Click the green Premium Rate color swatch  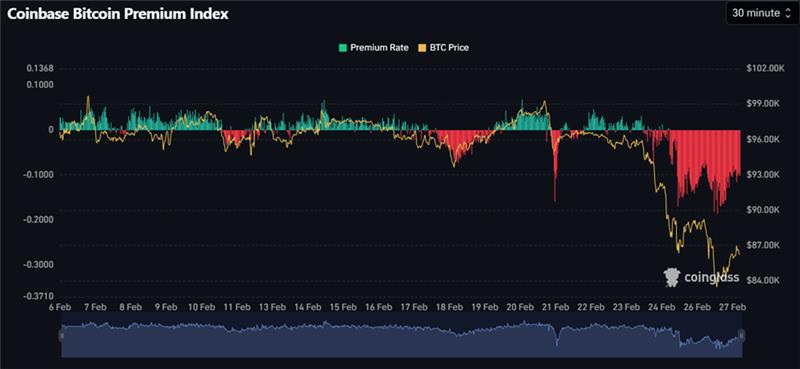pyautogui.click(x=343, y=48)
